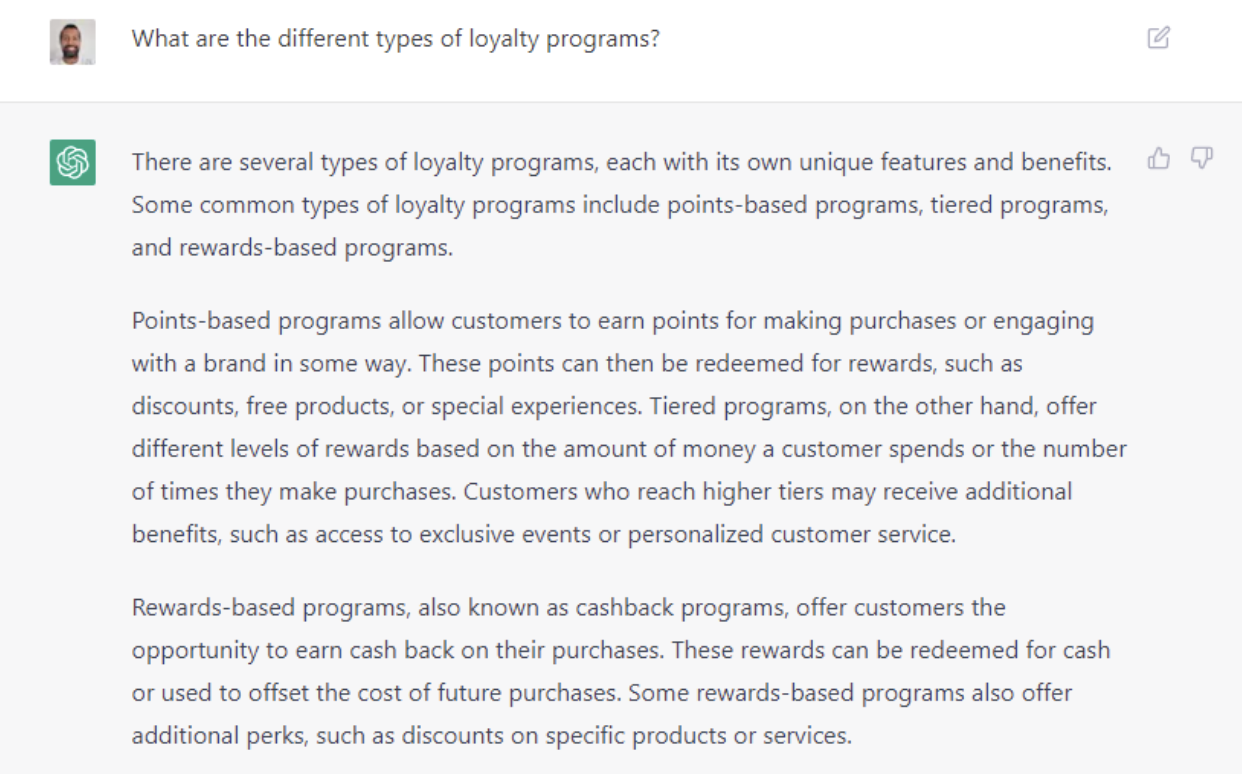Click the line beginning 'with a brand in some way'
The height and width of the screenshot is (774, 1242).
coord(577,364)
